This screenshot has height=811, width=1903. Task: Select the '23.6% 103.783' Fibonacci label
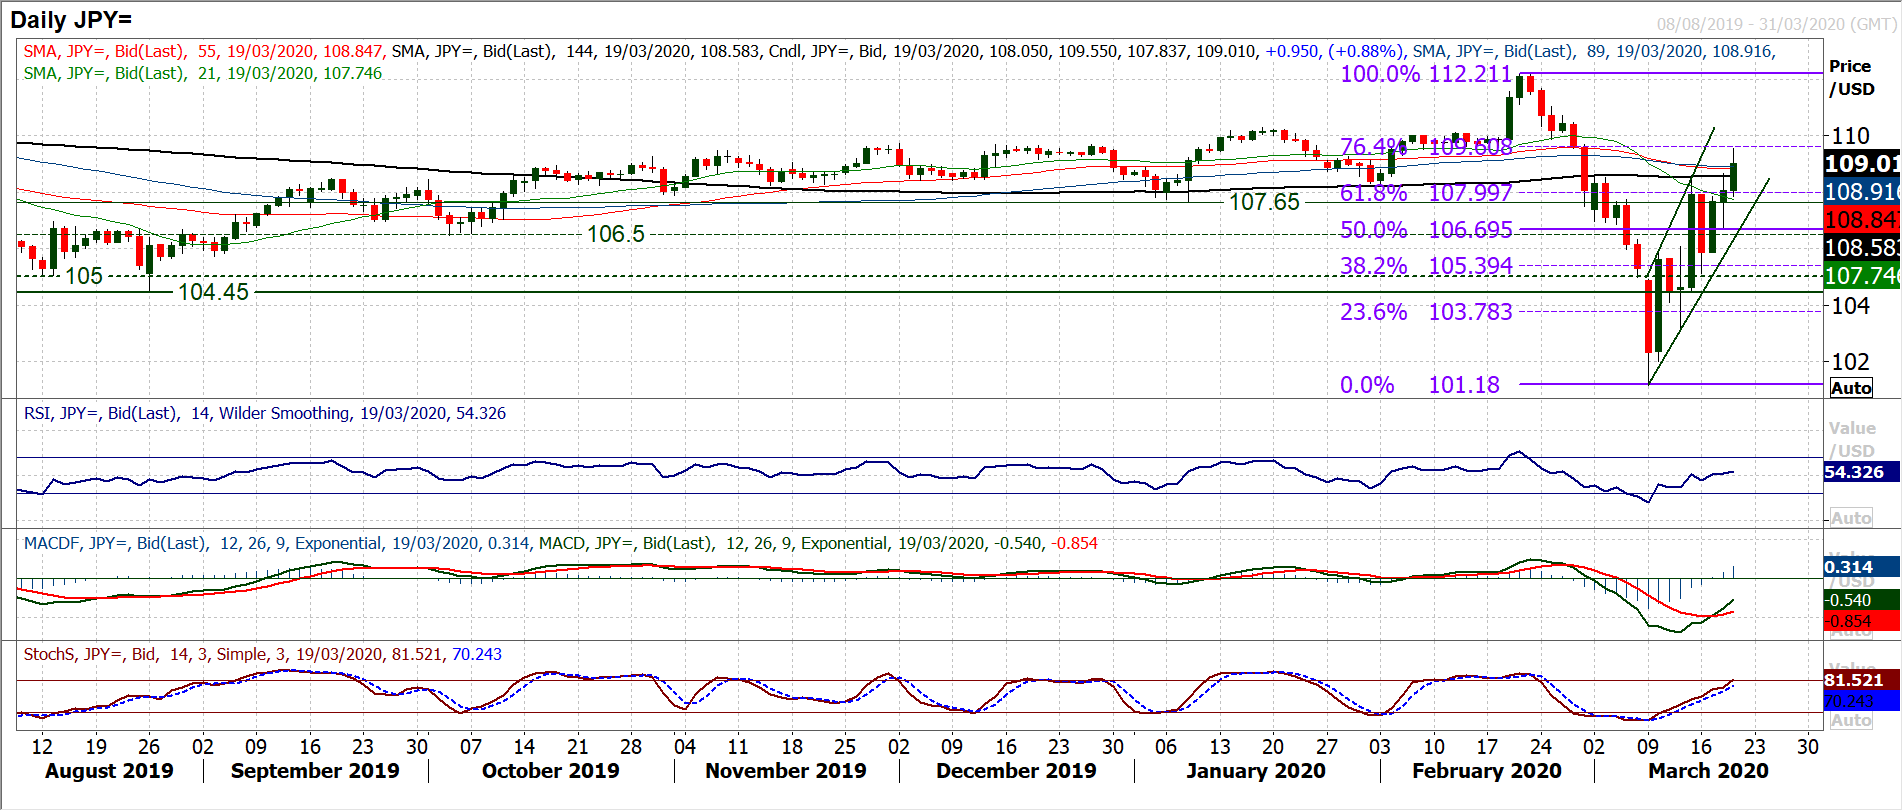click(x=1426, y=312)
